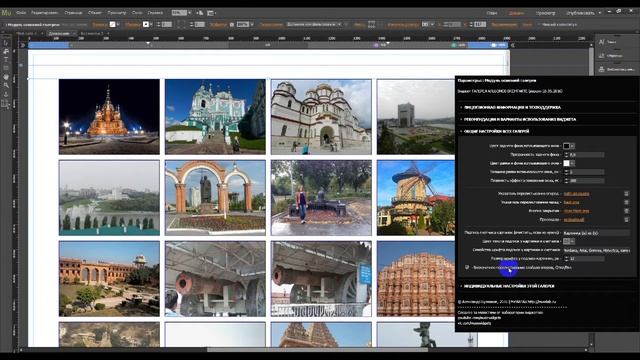Select the night-lit cathedral thumbnail
The height and width of the screenshot is (360, 640).
pos(109,117)
